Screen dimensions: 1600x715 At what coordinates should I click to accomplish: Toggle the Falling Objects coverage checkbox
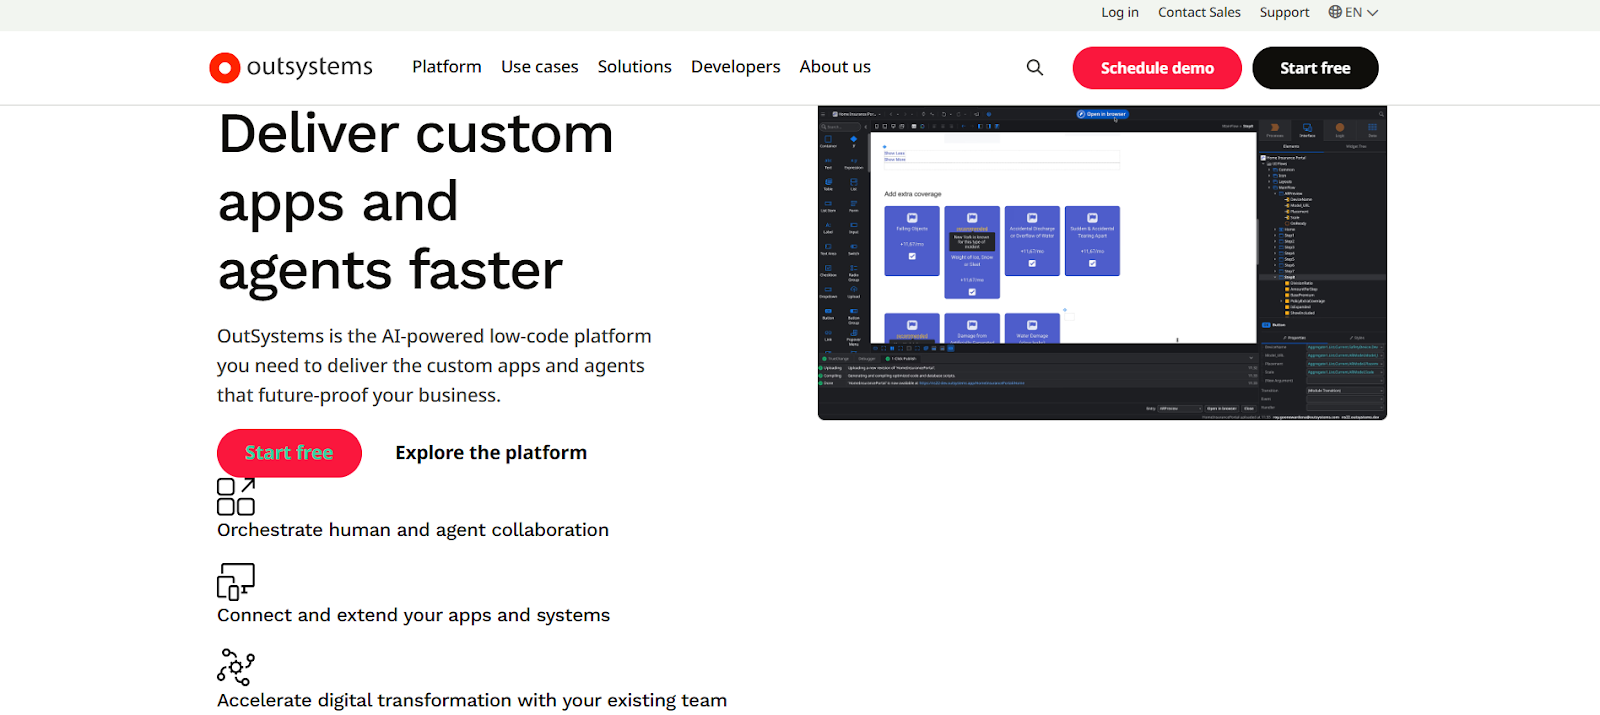click(x=912, y=257)
